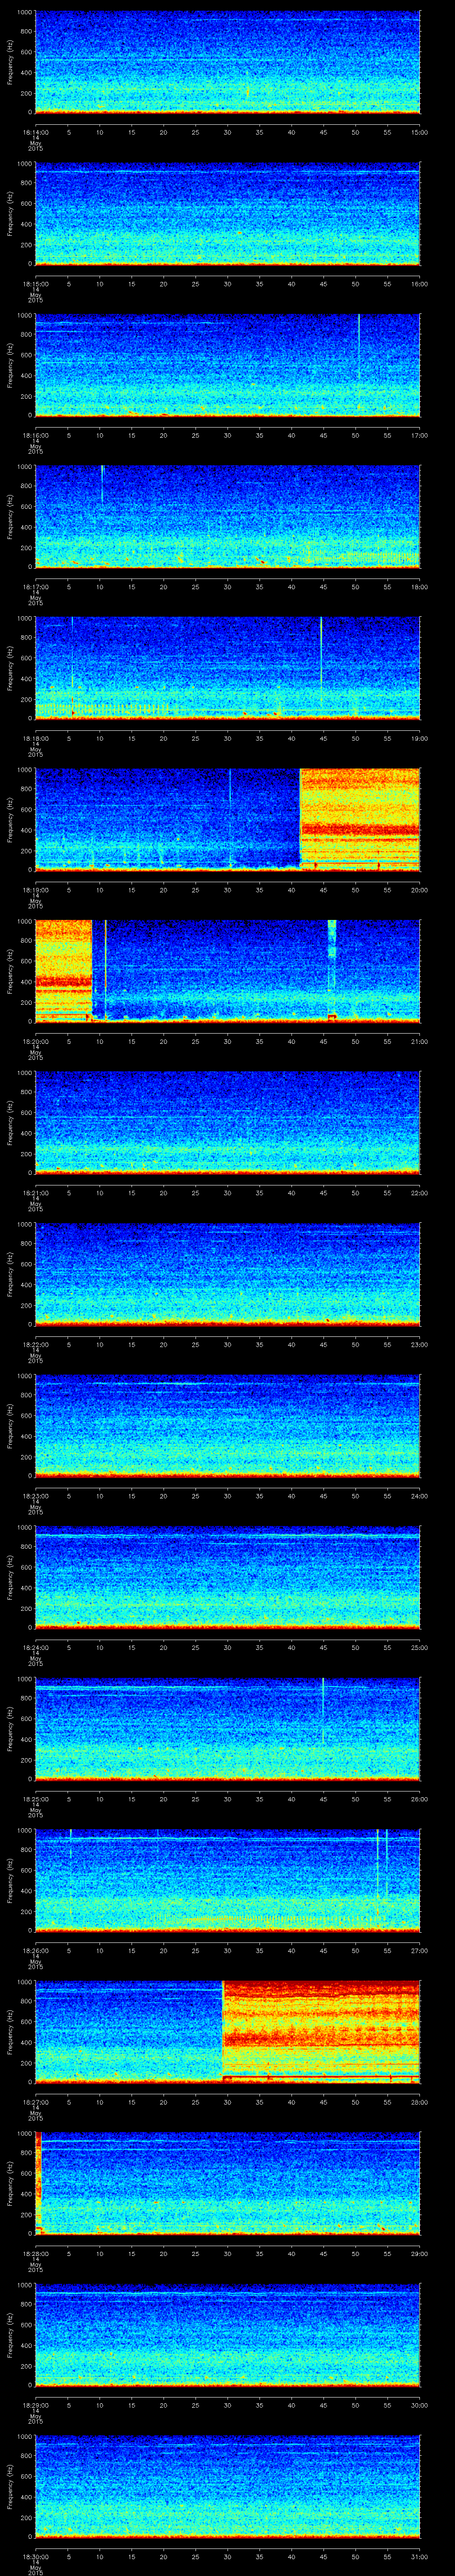Image resolution: width=455 pixels, height=2576 pixels.
Task: Click the '18:14:00' start time label
Action: pos(35,131)
